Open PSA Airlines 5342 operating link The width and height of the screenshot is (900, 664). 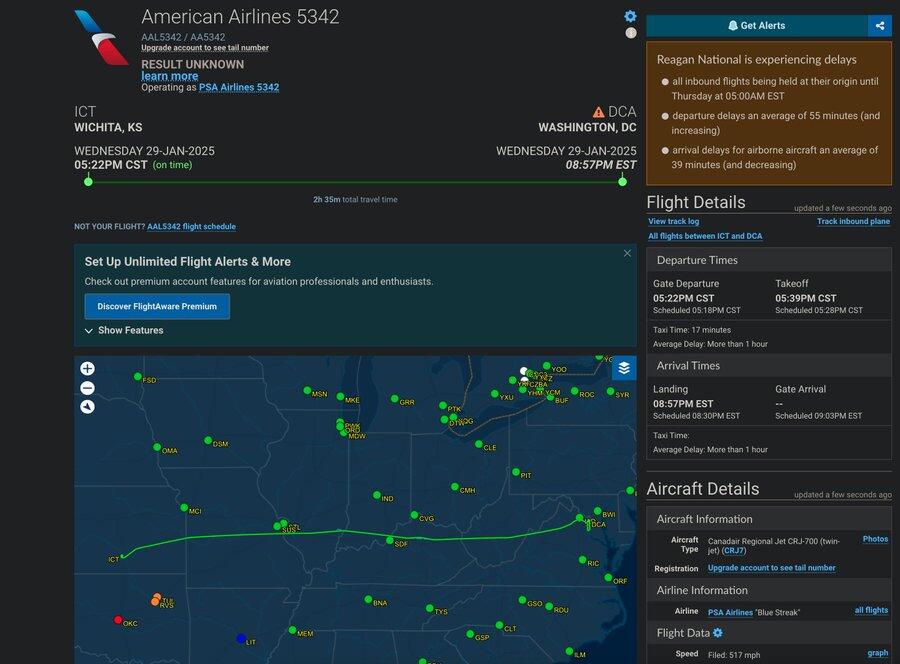point(239,87)
